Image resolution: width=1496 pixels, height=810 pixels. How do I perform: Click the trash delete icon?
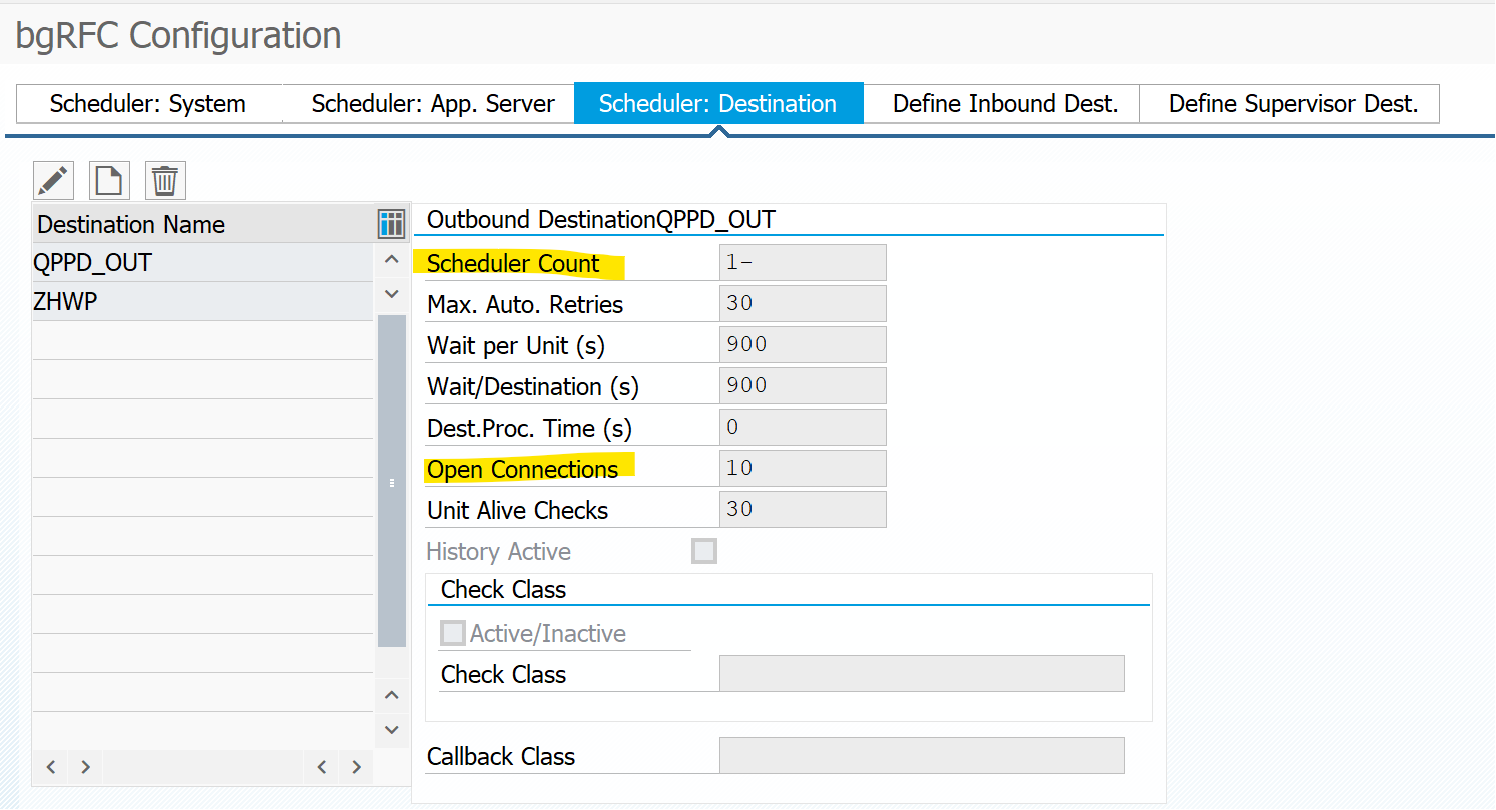[165, 181]
